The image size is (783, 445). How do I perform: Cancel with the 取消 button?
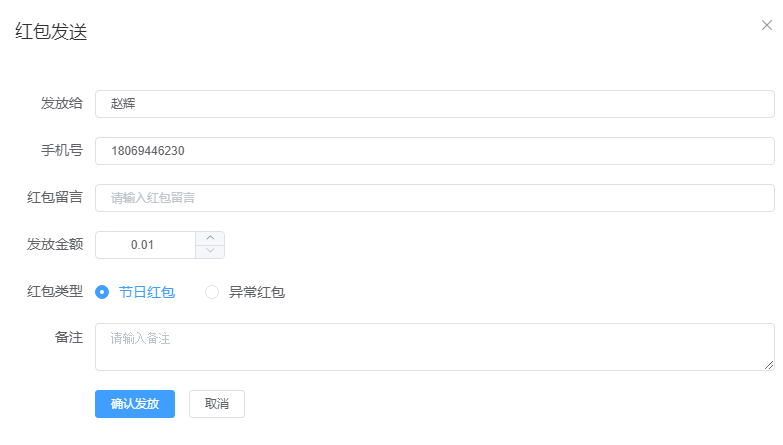(x=217, y=404)
